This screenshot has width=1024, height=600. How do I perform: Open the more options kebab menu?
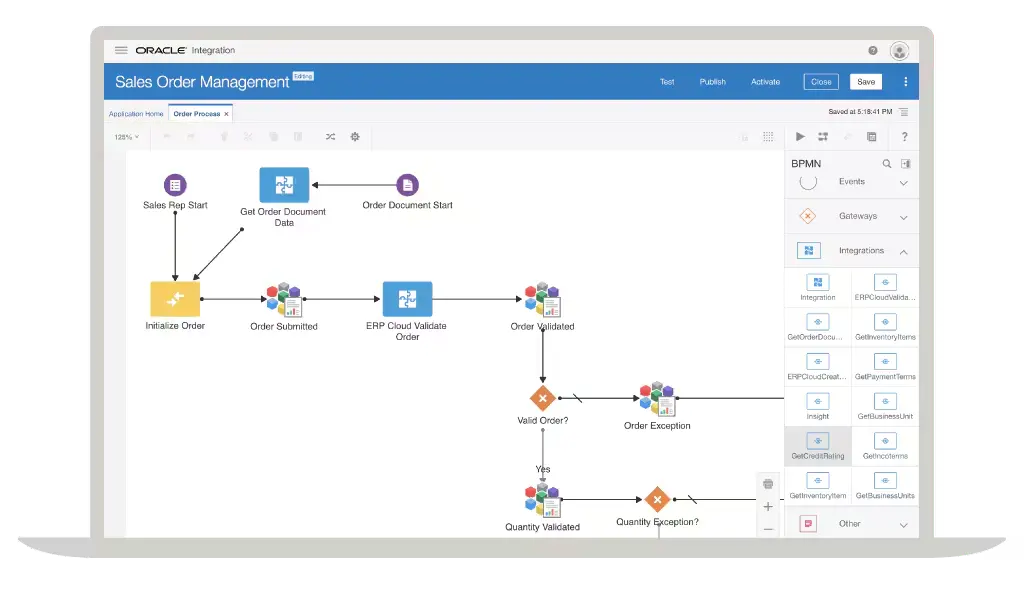[x=905, y=82]
